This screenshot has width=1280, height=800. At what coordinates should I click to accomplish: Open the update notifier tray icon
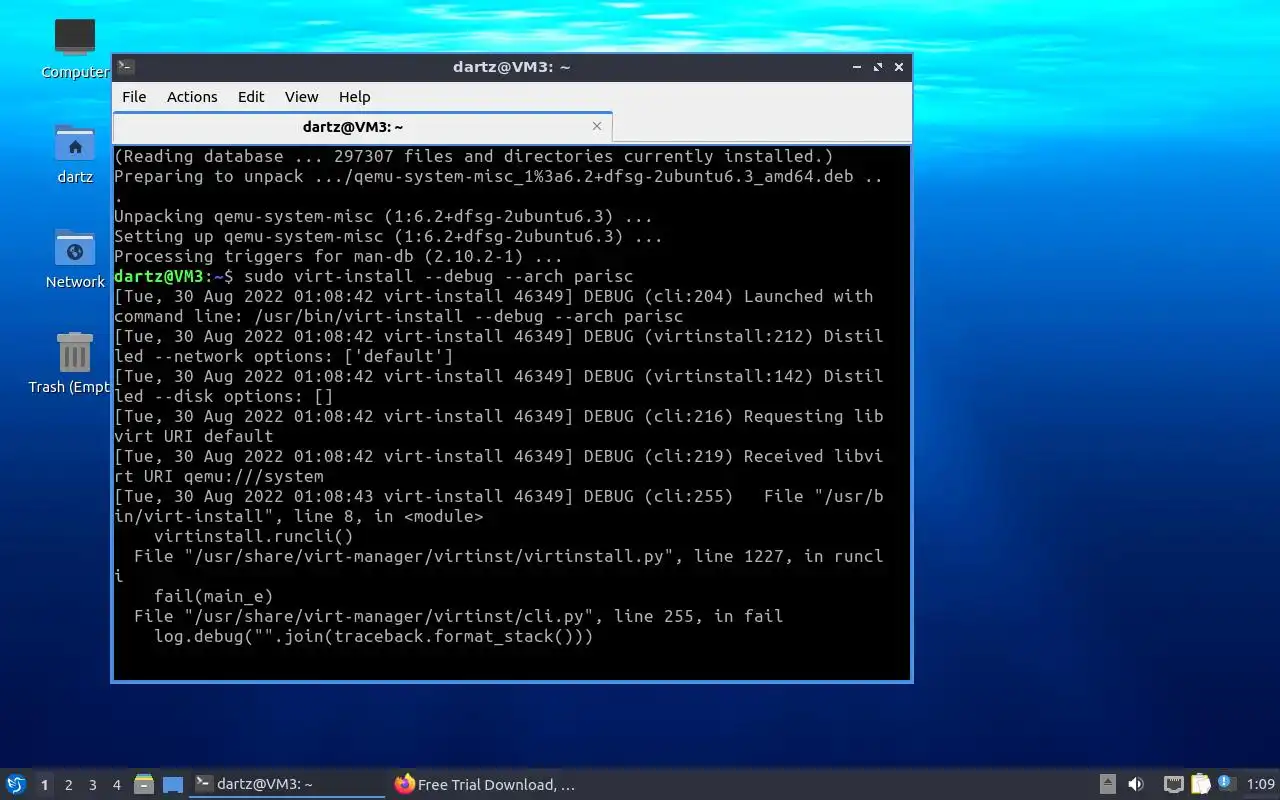1226,784
